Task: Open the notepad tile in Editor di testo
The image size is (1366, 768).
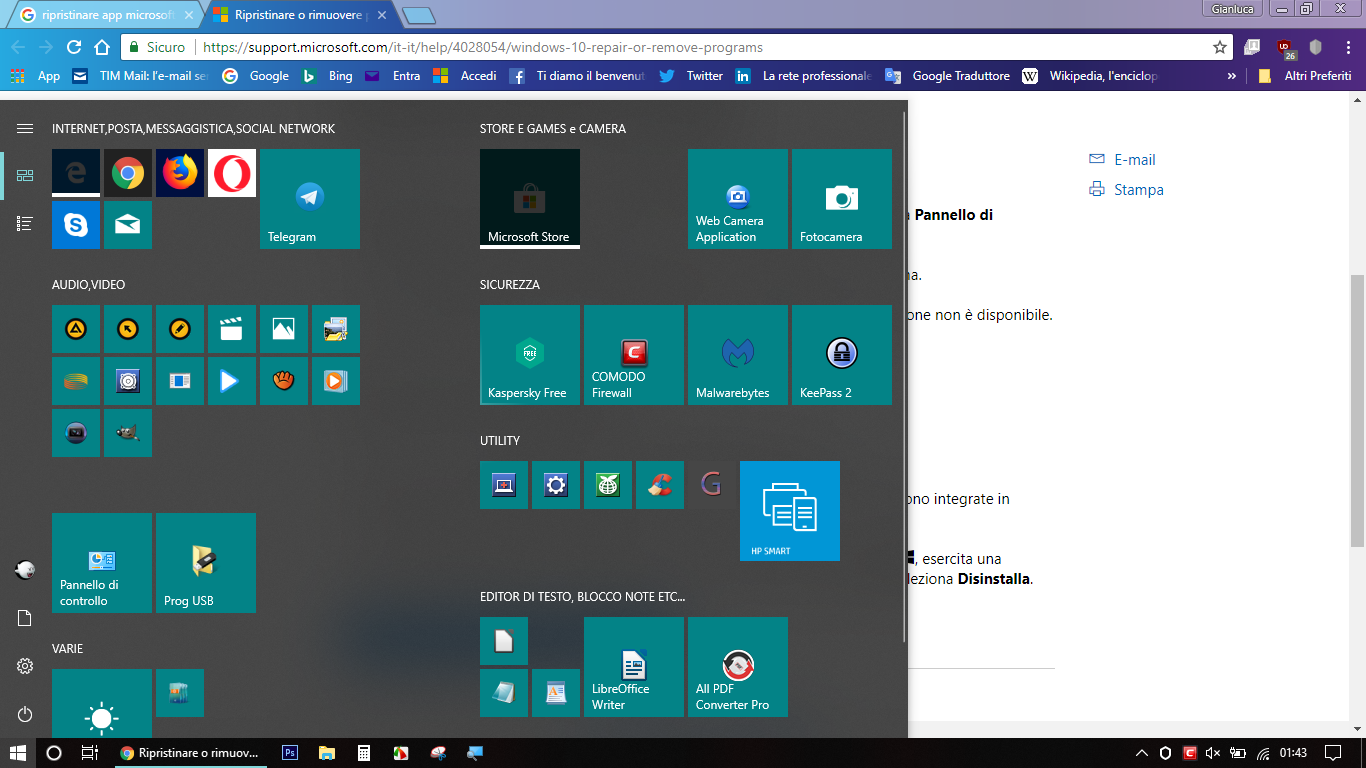Action: [504, 693]
